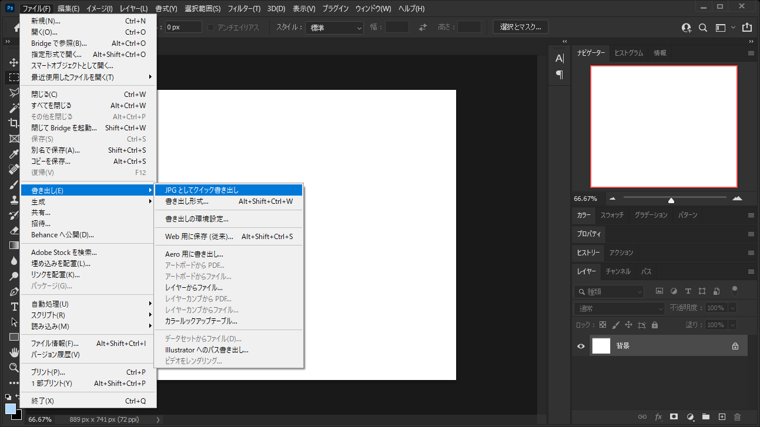The image size is (760, 427).
Task: Select the Hand tool
Action: 14,352
